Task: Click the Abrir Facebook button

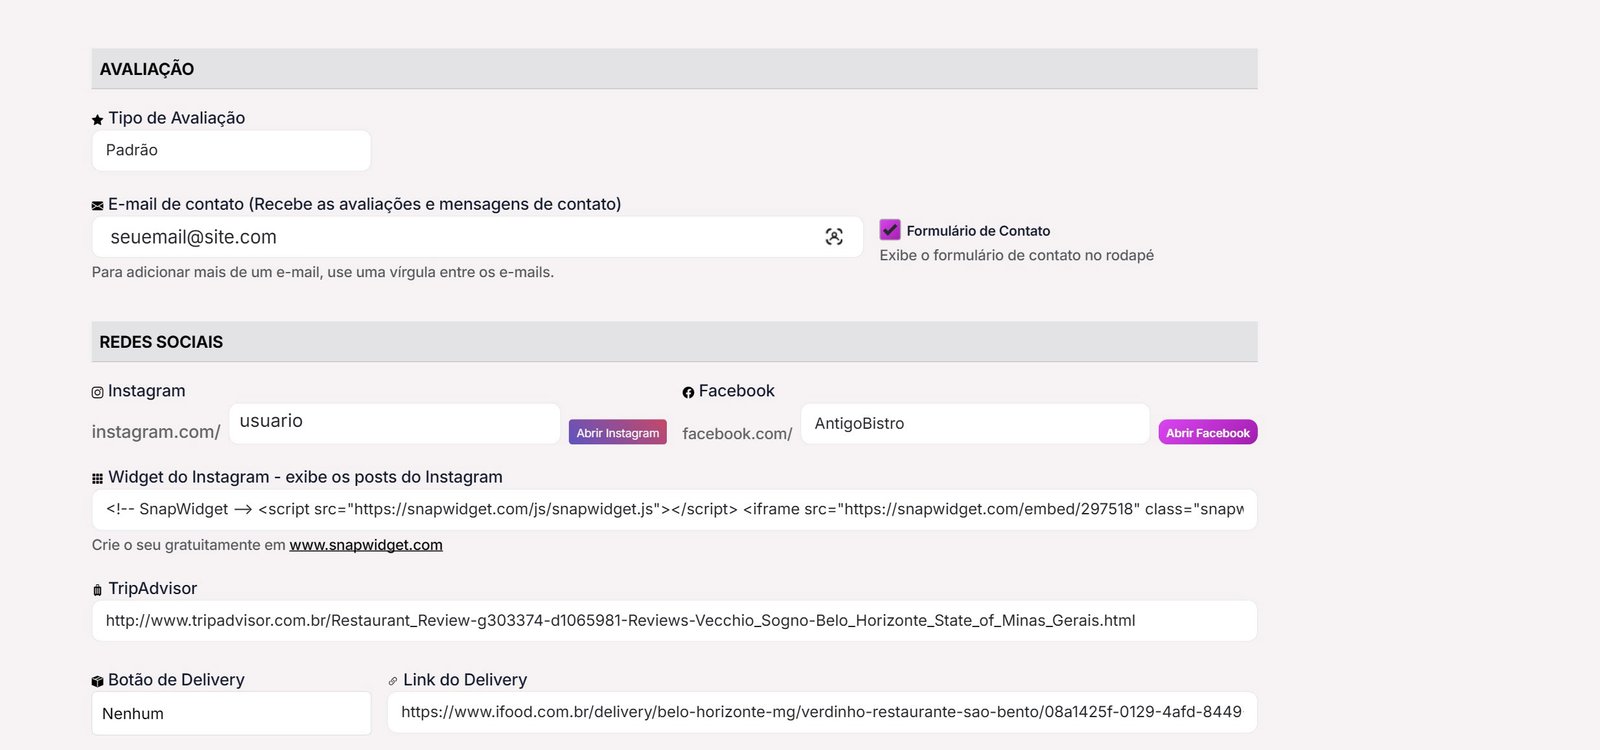Action: click(x=1207, y=432)
